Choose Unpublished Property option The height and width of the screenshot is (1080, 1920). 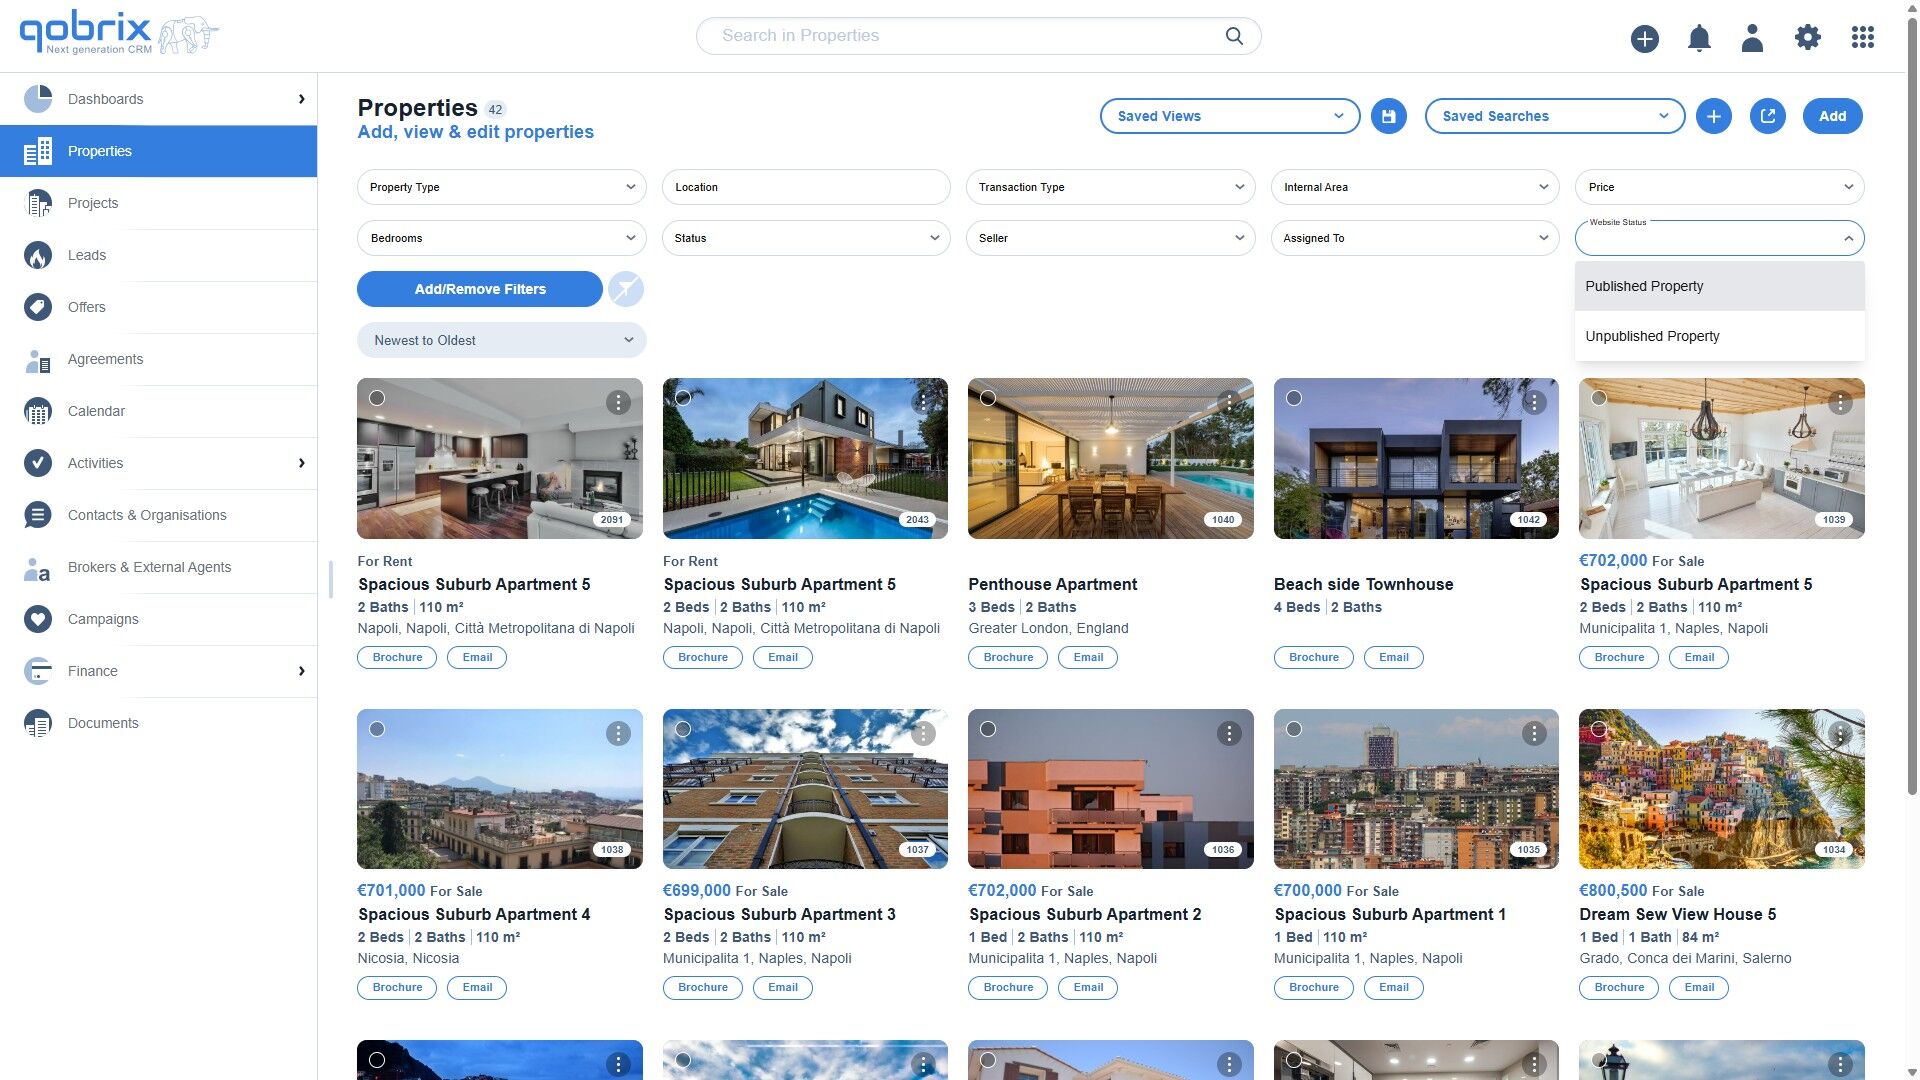tap(1720, 336)
